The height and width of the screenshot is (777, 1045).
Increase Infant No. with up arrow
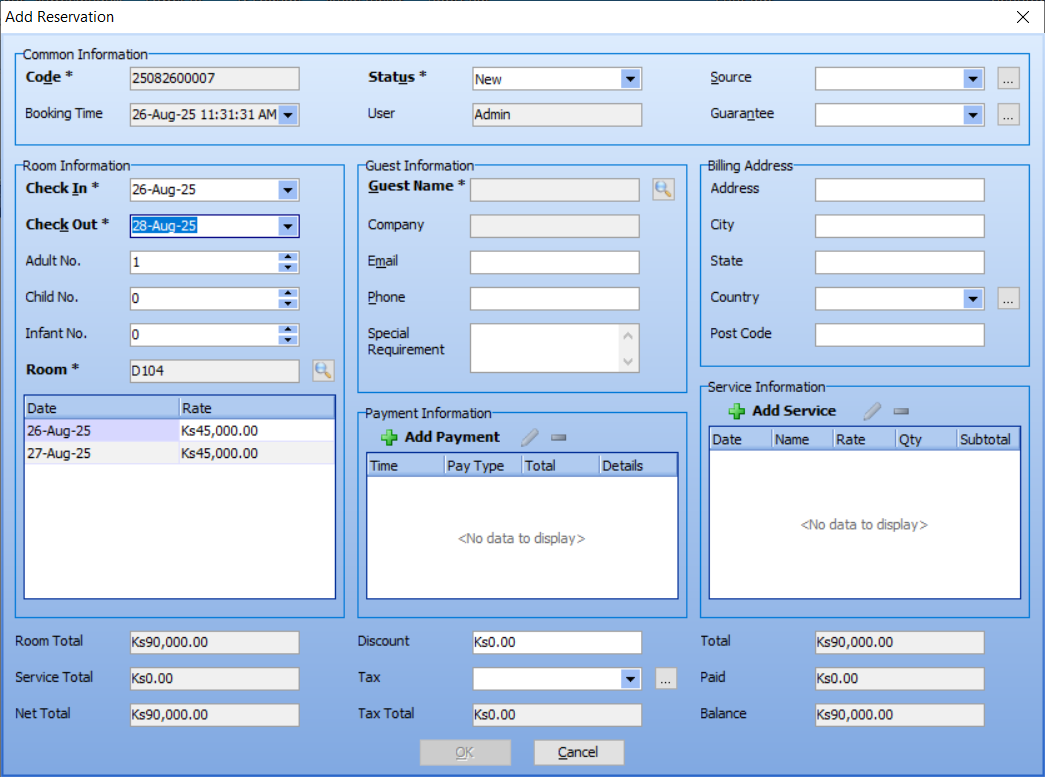288,330
